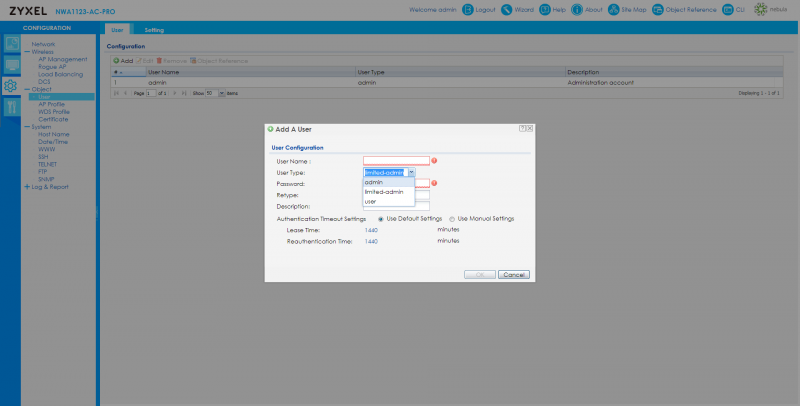Open SNMP in the tree
Image resolution: width=800 pixels, height=406 pixels.
click(x=46, y=180)
